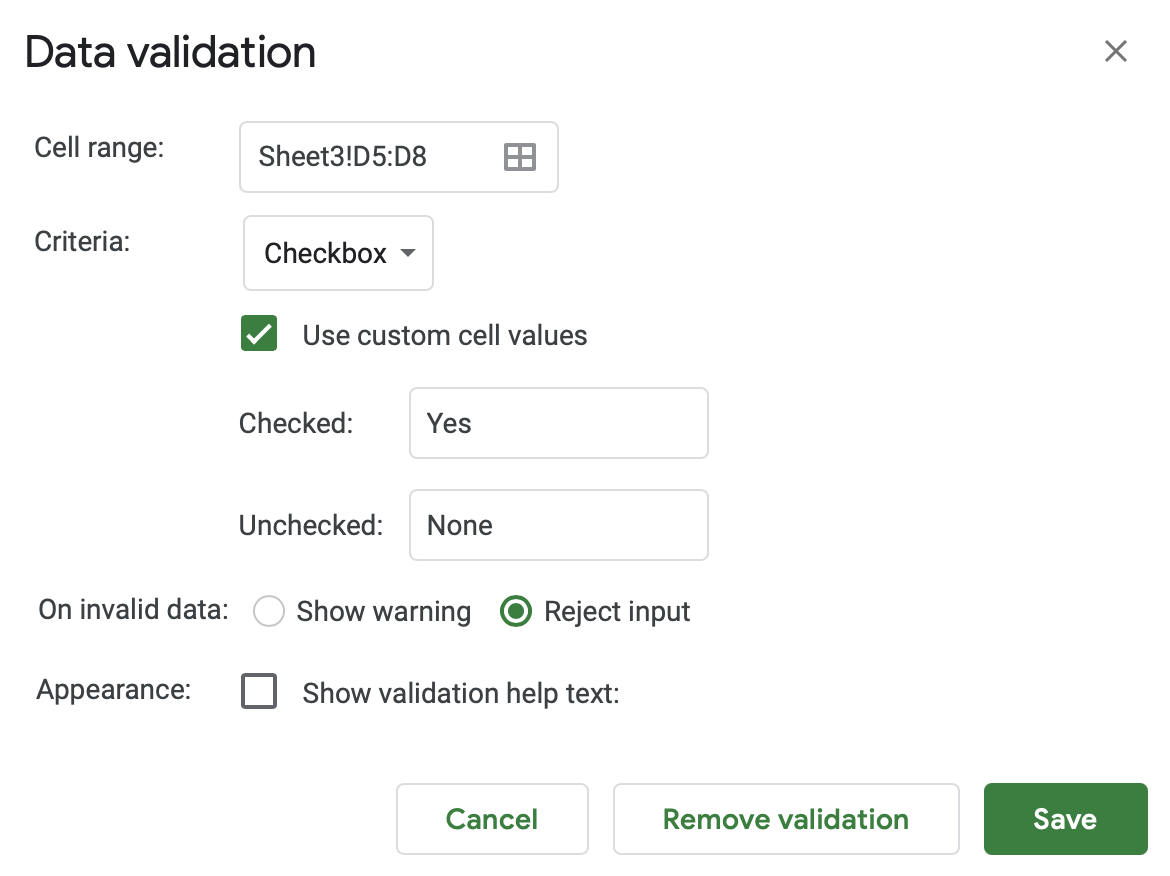
Task: Click the select data range grid icon
Action: (520, 157)
